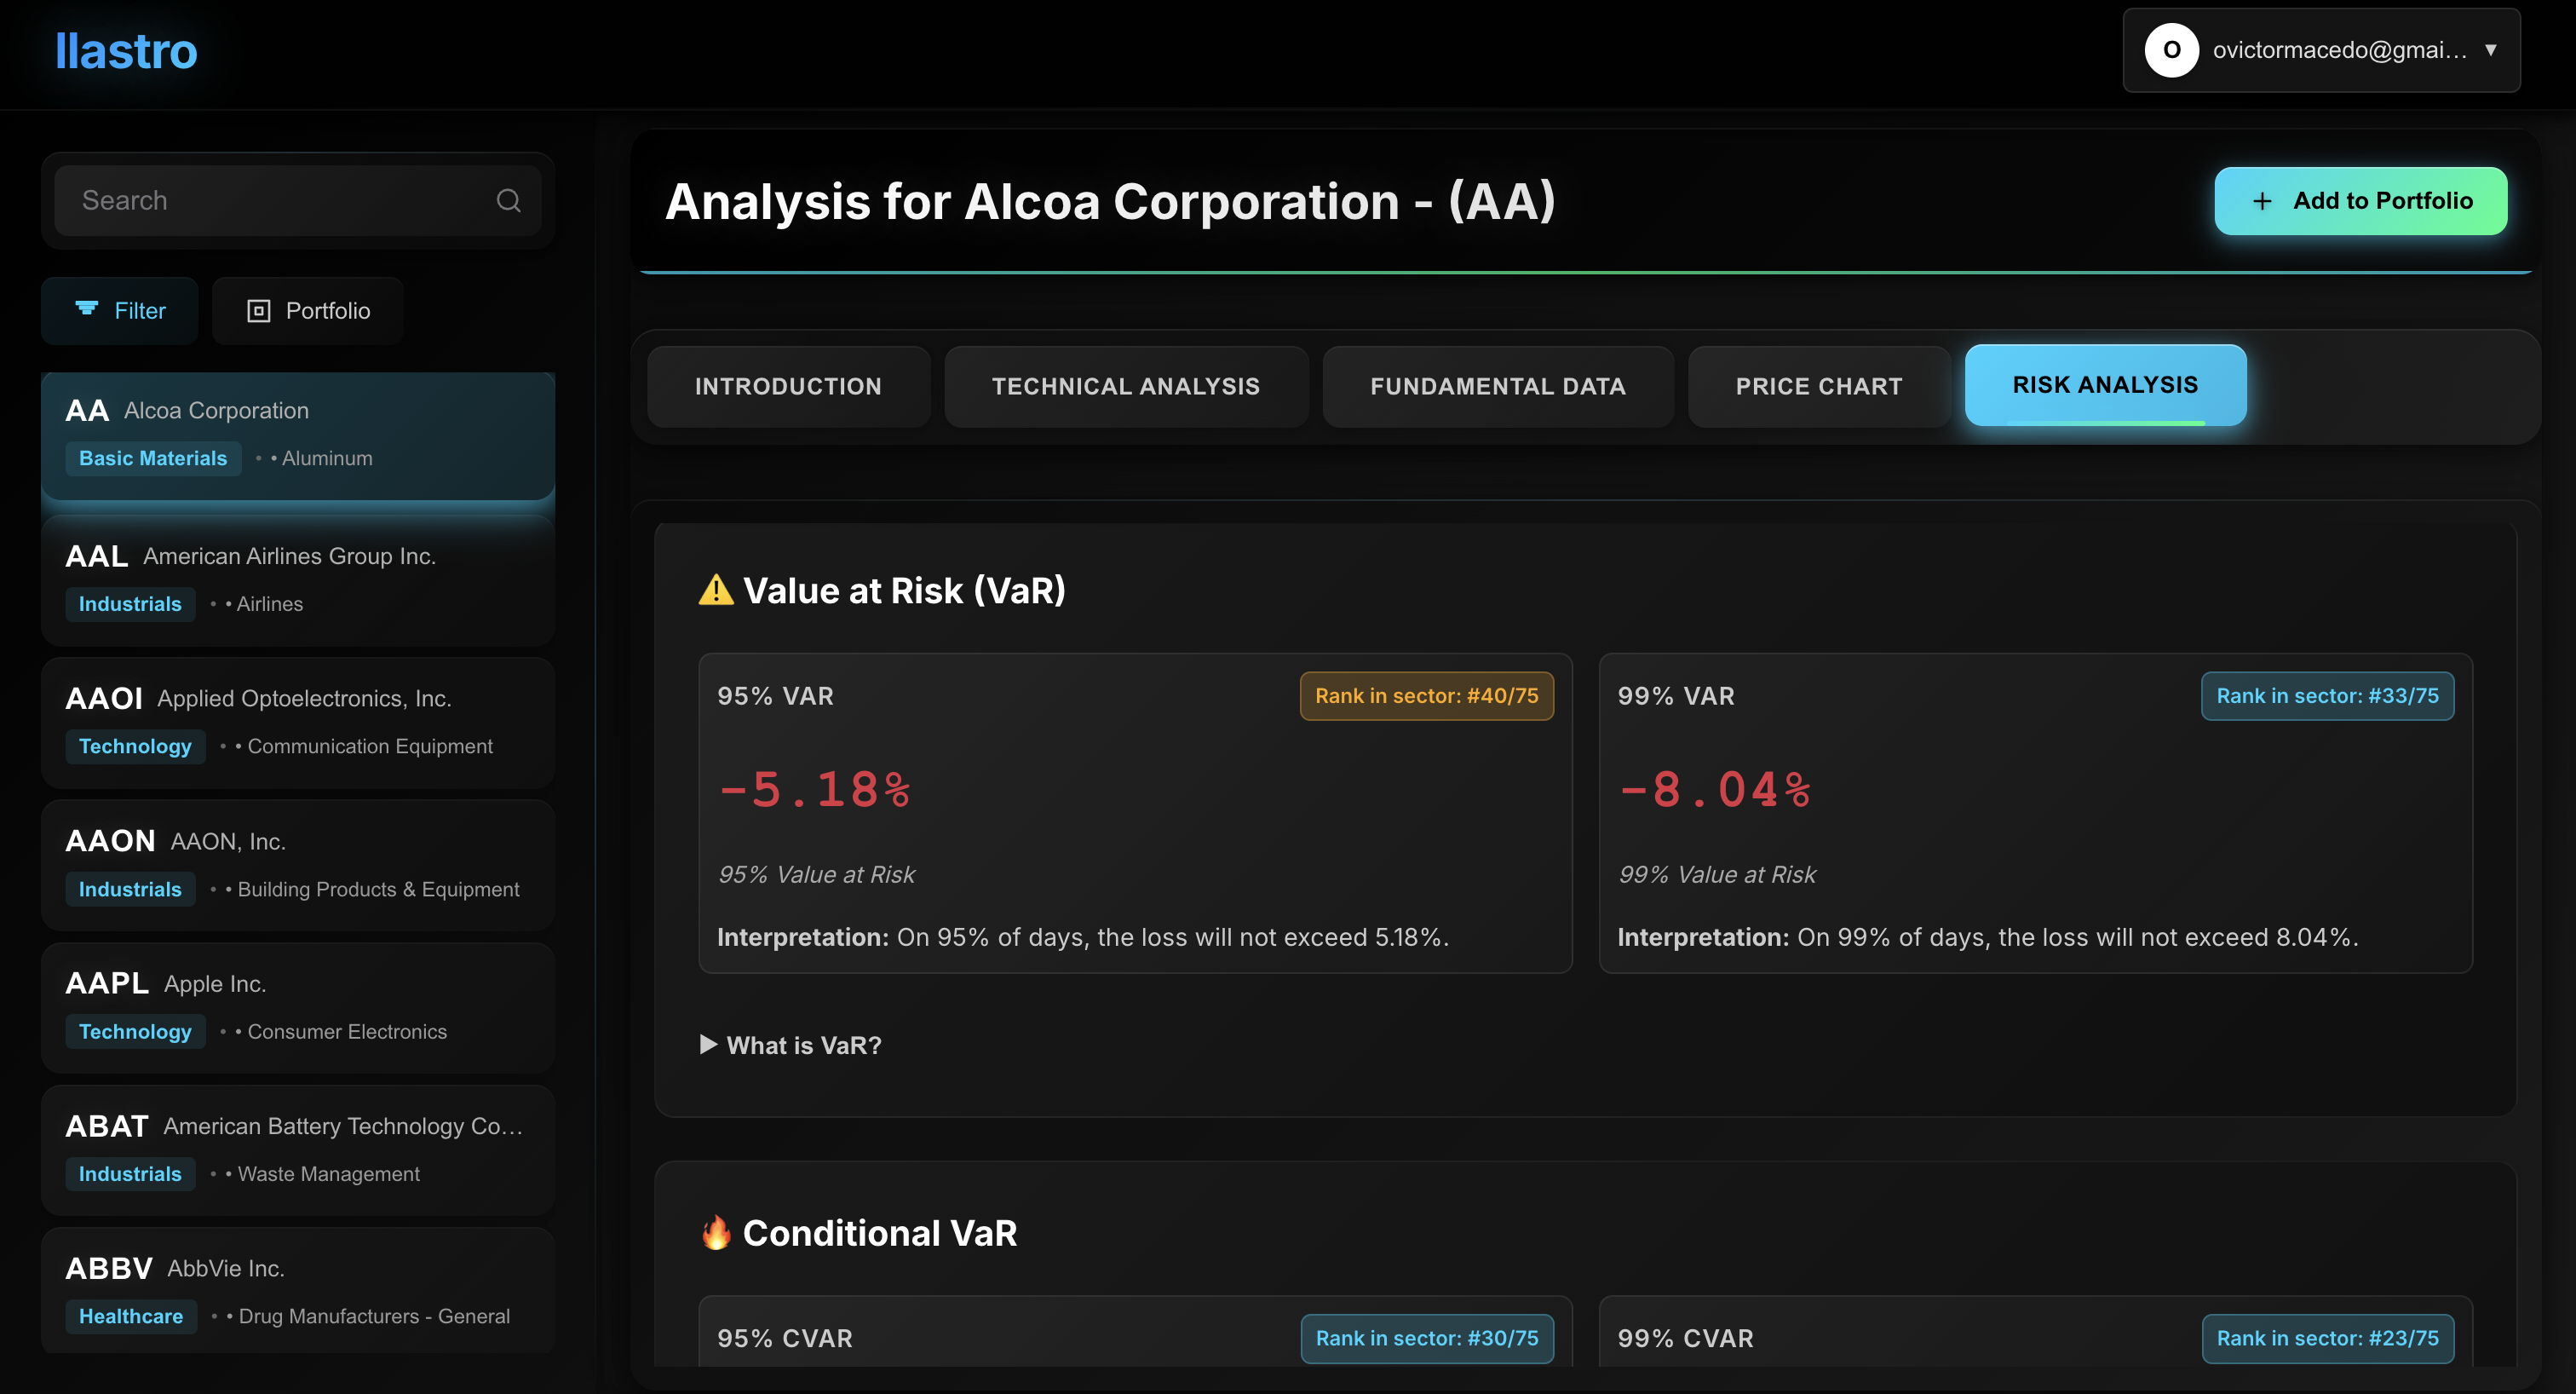The height and width of the screenshot is (1394, 2576).
Task: Click the fire icon beside Conditional VaR
Action: click(716, 1233)
